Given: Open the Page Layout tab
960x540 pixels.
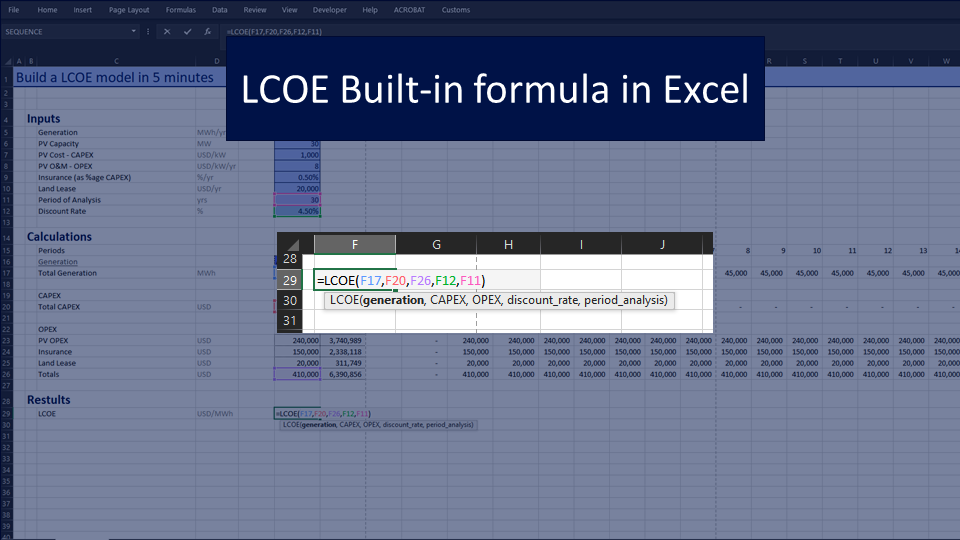Looking at the screenshot, I should (x=129, y=10).
